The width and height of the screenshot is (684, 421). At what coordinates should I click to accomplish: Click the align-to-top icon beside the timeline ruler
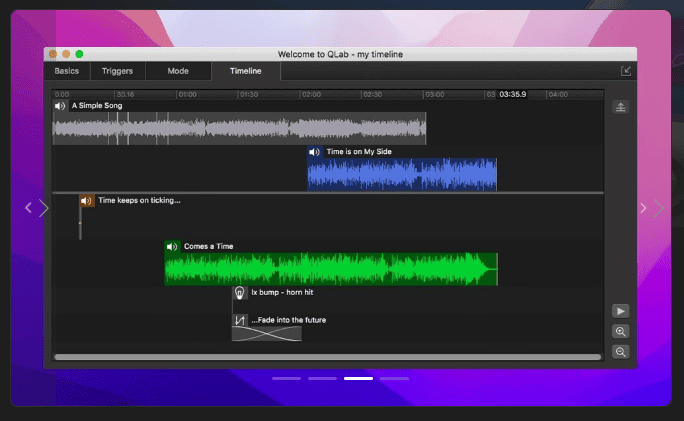click(x=621, y=107)
